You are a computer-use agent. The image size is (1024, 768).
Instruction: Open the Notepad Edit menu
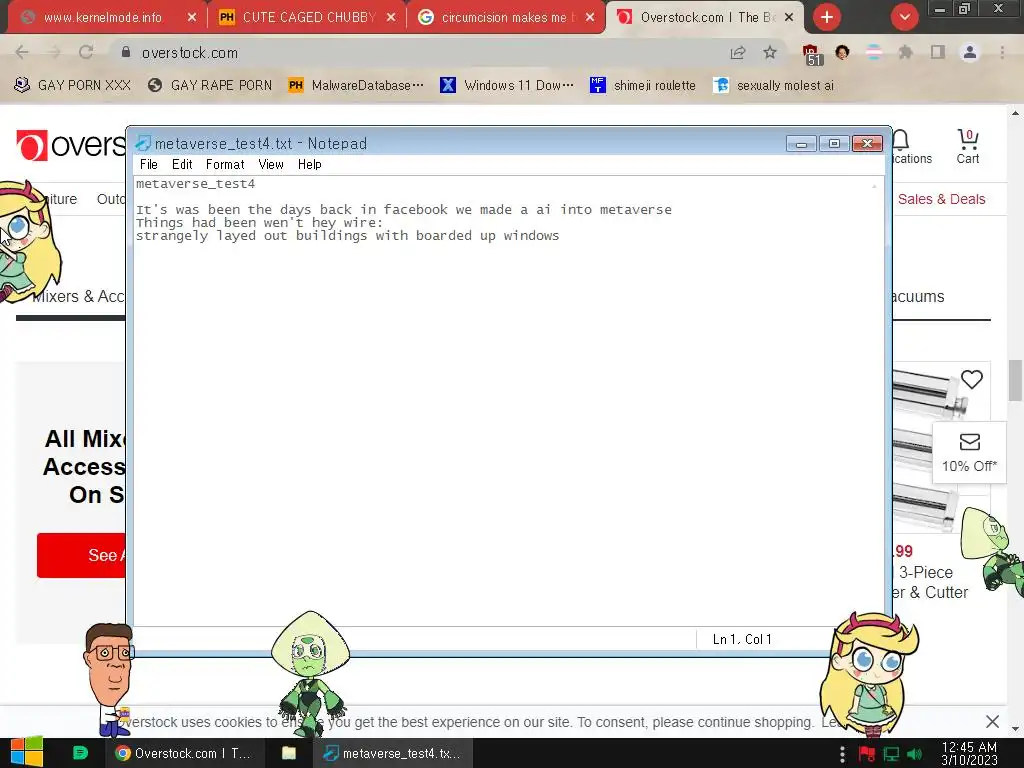coord(182,165)
